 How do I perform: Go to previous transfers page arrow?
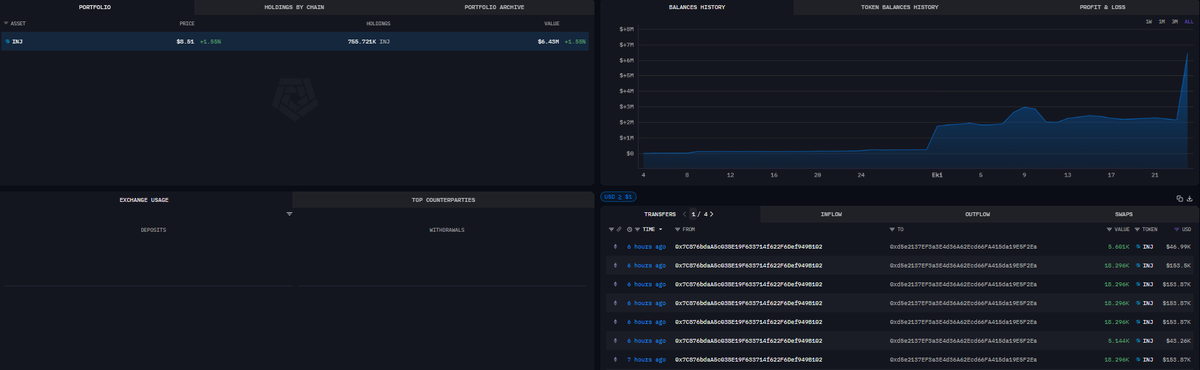pyautogui.click(x=684, y=214)
